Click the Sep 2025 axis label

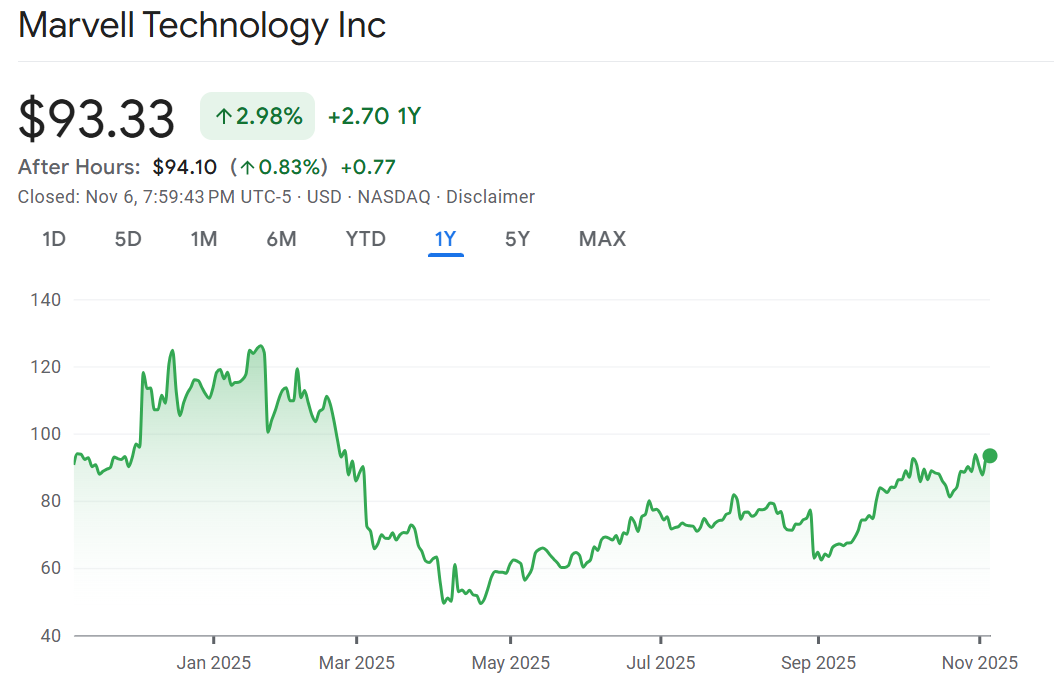tap(818, 662)
